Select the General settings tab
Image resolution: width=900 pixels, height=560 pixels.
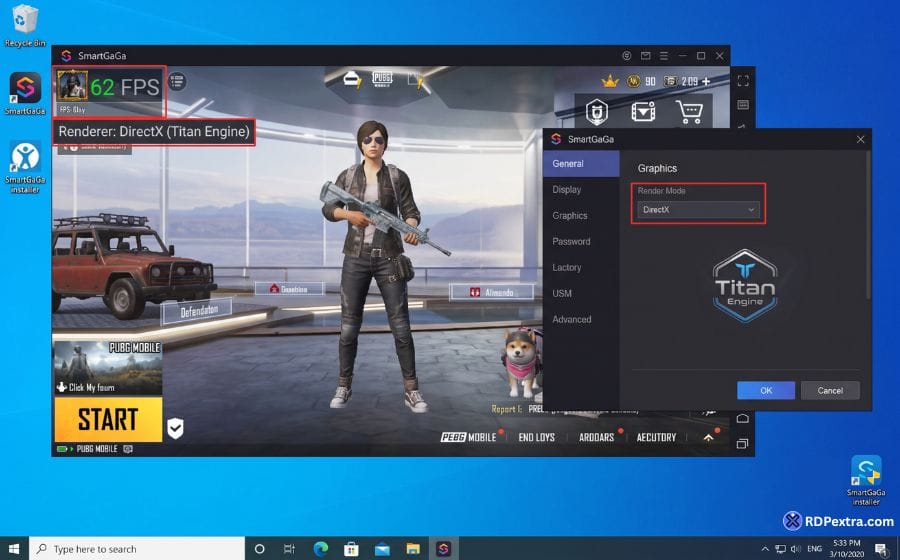point(581,164)
